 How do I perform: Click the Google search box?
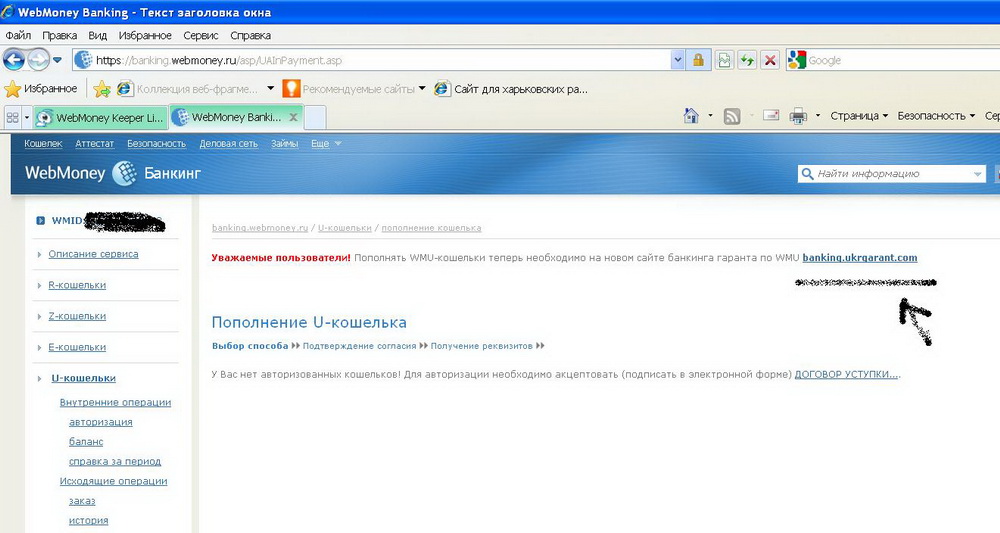click(x=902, y=61)
